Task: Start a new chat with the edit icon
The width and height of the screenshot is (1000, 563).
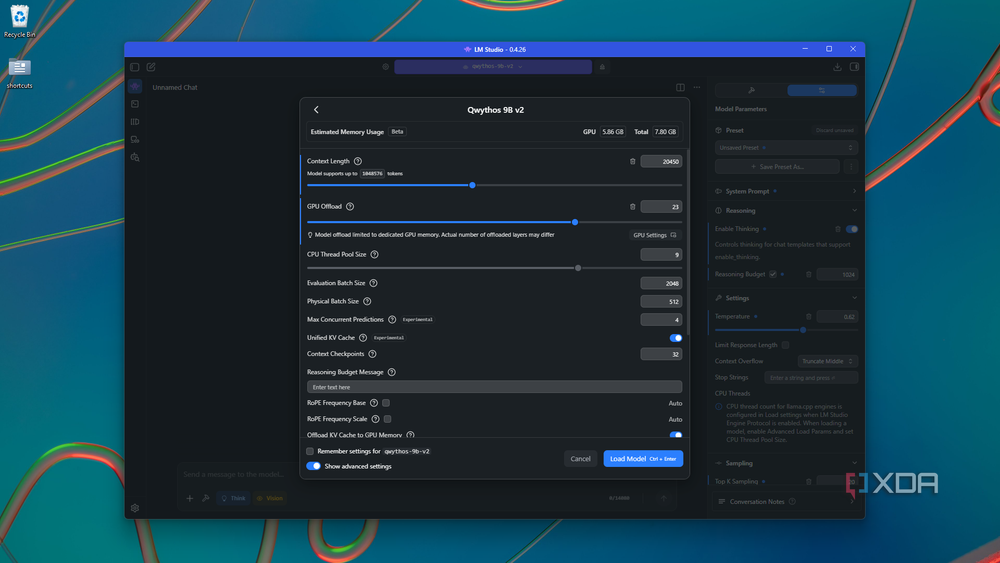Action: (x=151, y=67)
